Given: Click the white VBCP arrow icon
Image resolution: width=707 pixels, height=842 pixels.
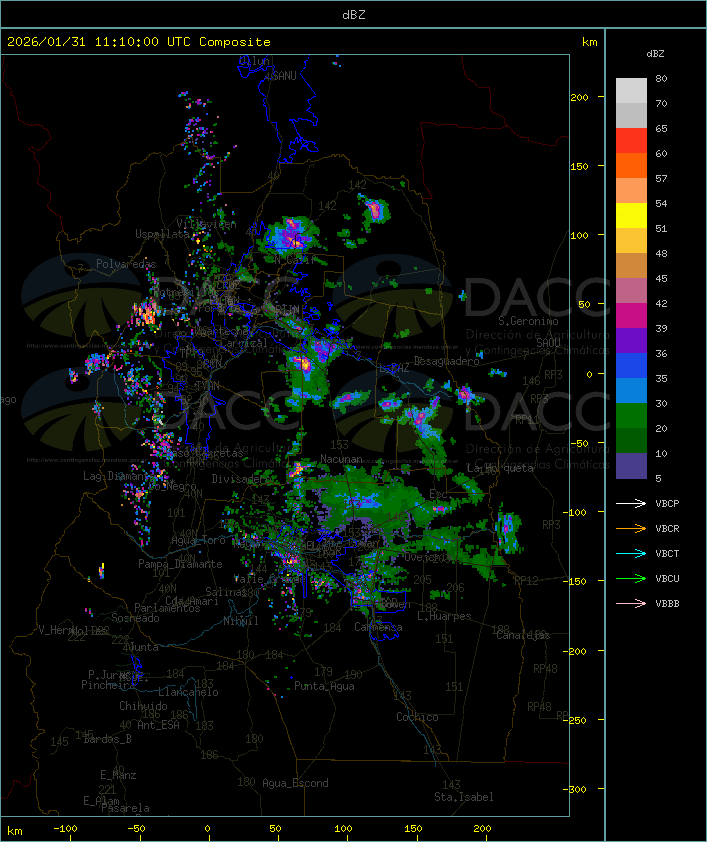Looking at the screenshot, I should [x=631, y=503].
